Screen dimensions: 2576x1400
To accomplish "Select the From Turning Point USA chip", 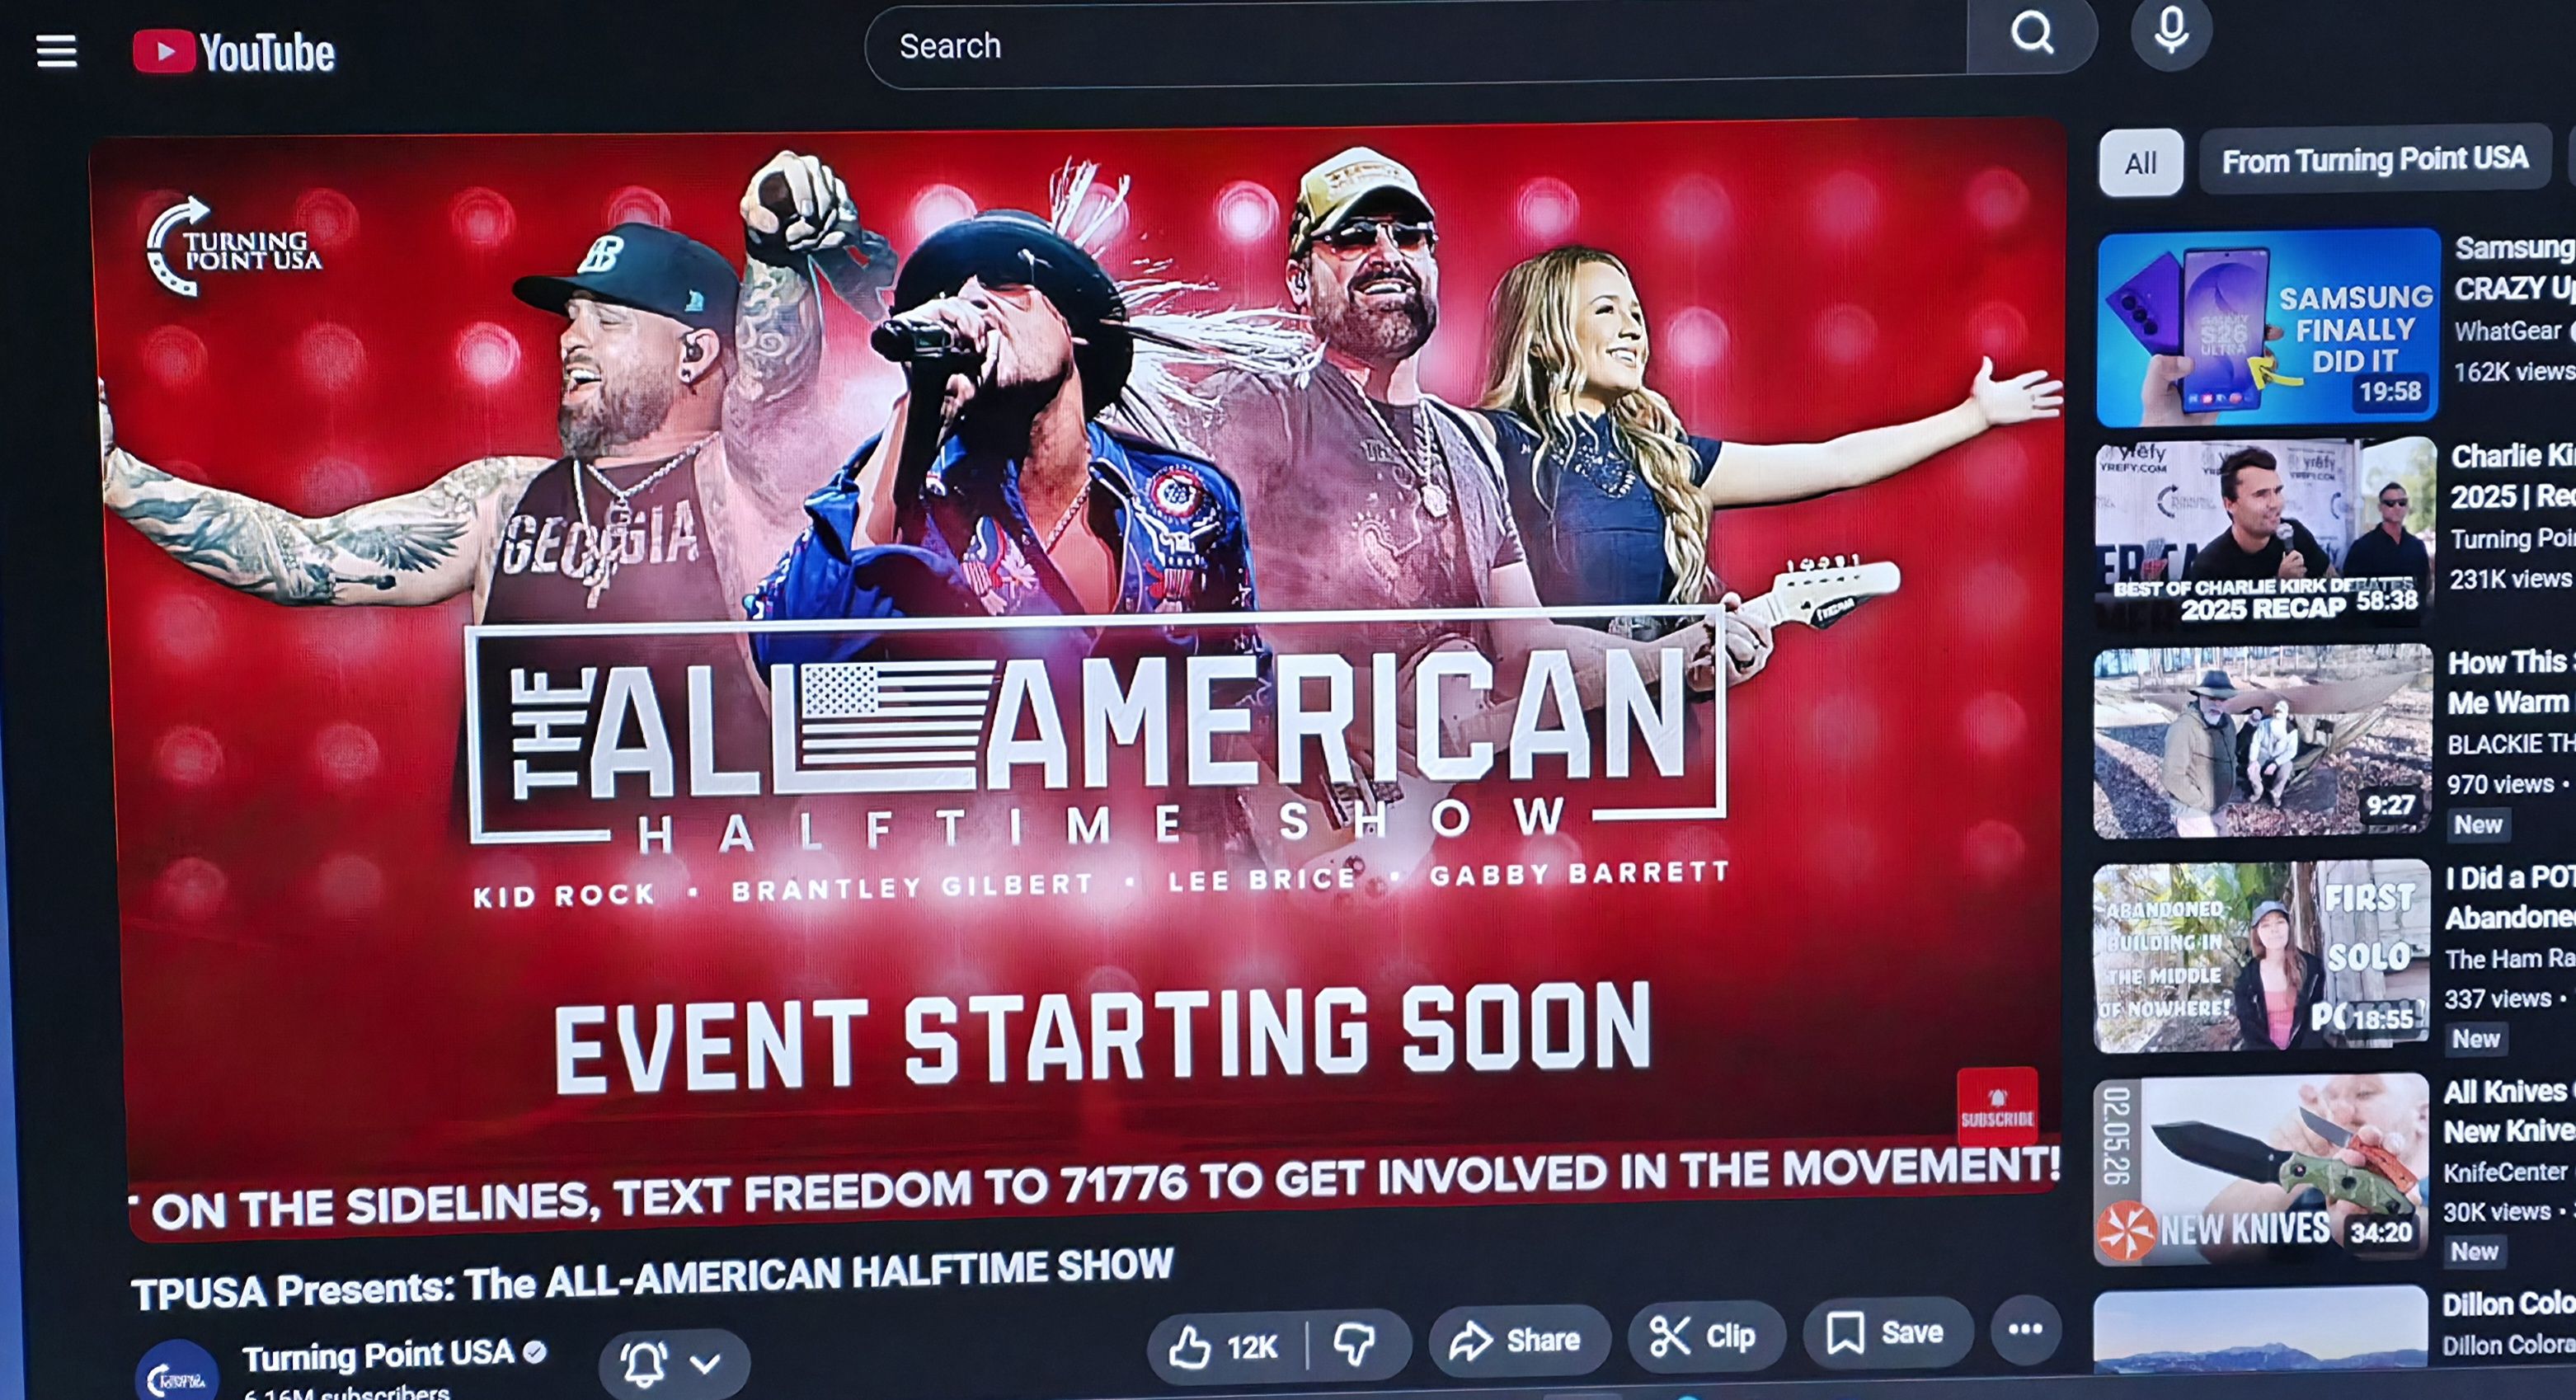I will pos(2375,159).
